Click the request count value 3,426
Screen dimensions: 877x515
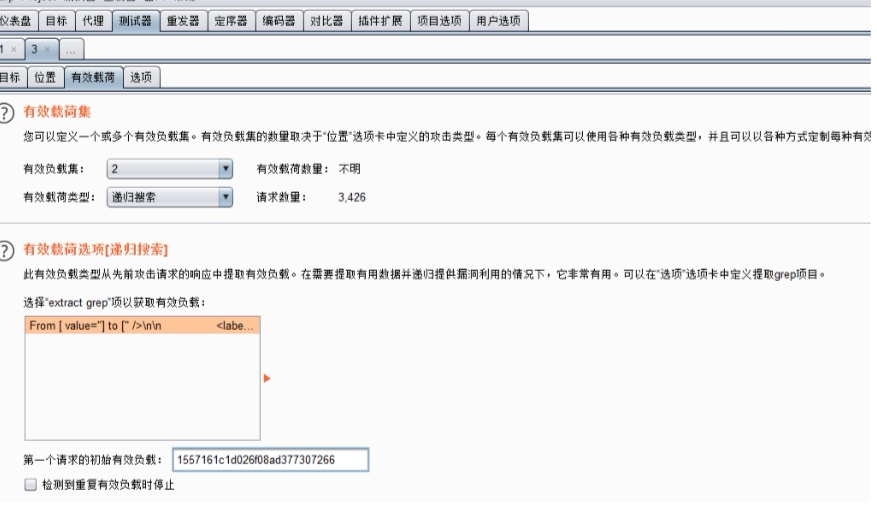pyautogui.click(x=352, y=197)
